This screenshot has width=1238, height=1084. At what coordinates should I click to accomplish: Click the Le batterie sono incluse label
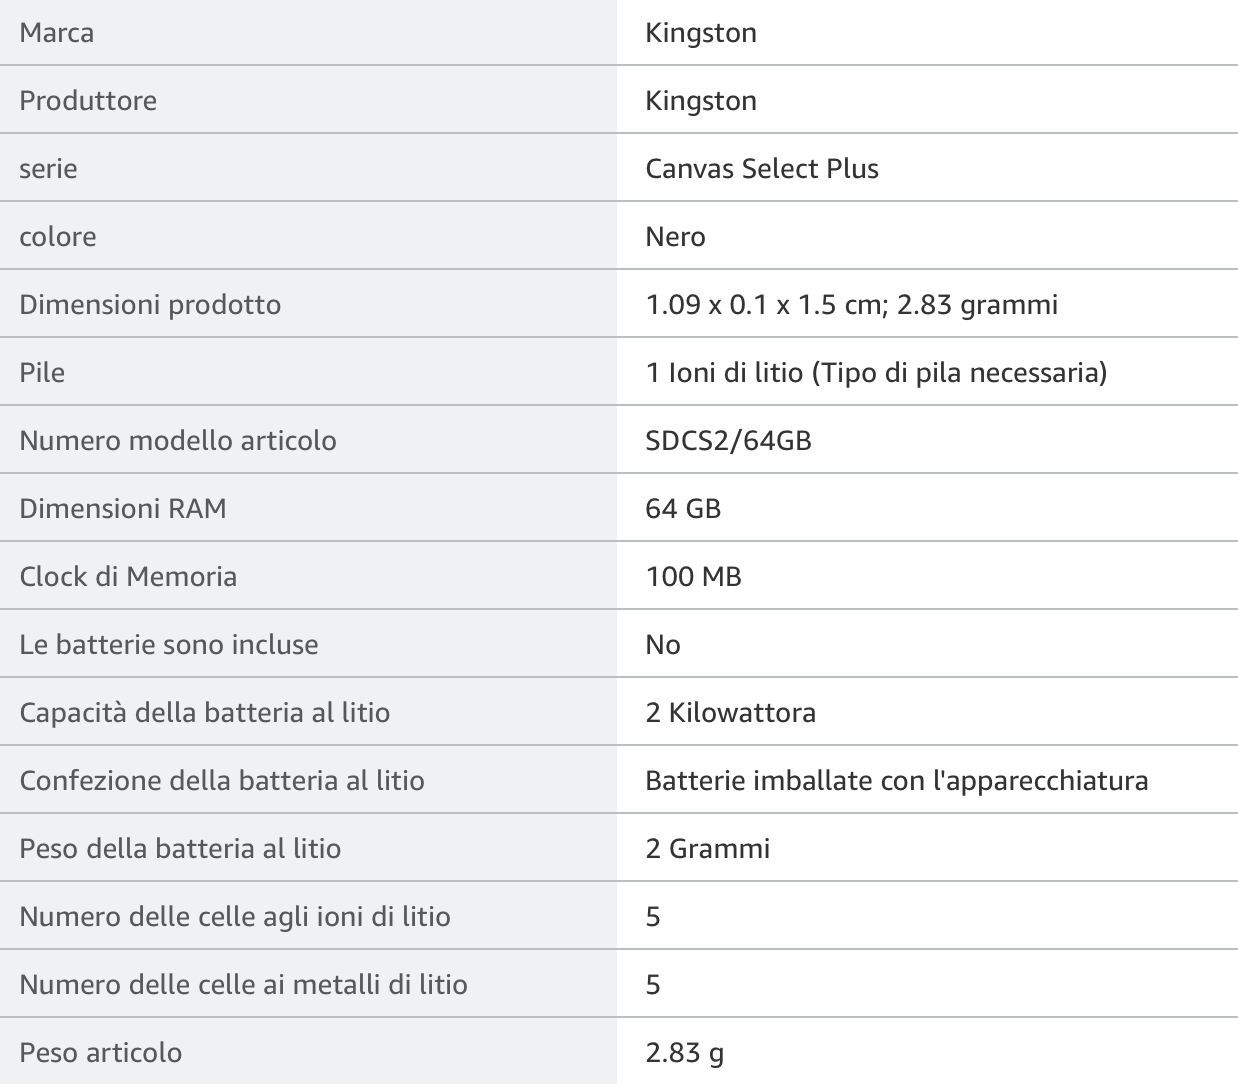(169, 645)
